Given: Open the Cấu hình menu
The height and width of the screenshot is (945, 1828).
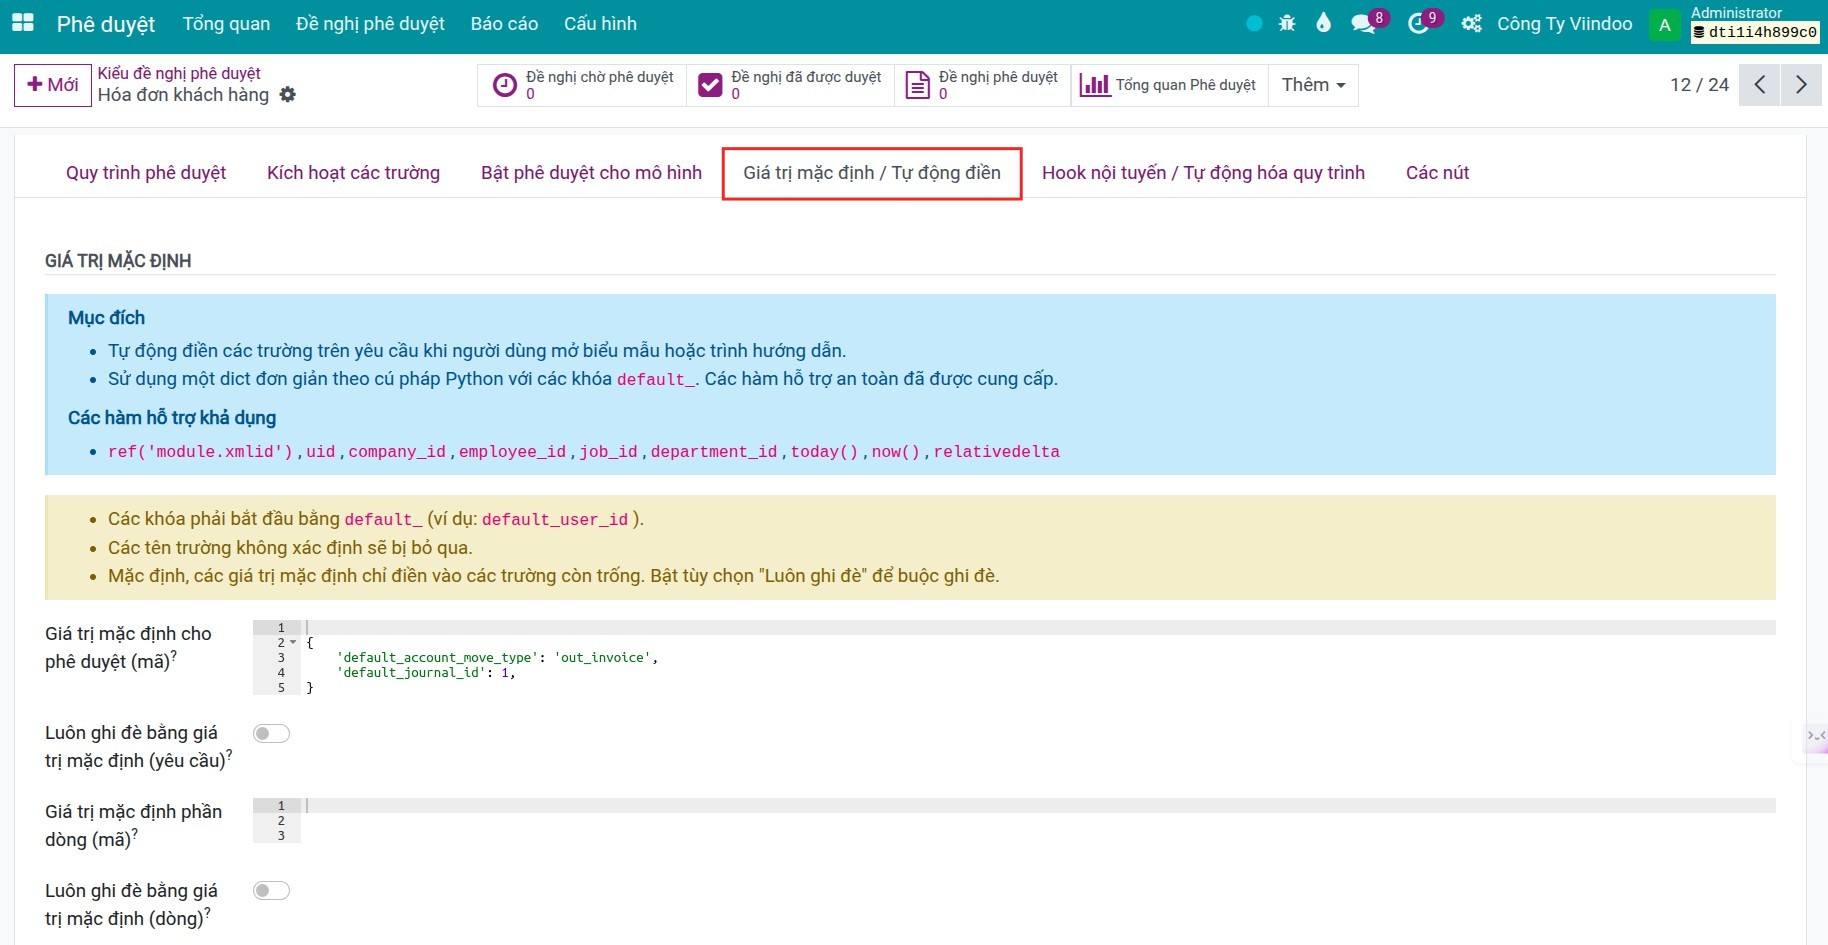Looking at the screenshot, I should click(x=600, y=24).
